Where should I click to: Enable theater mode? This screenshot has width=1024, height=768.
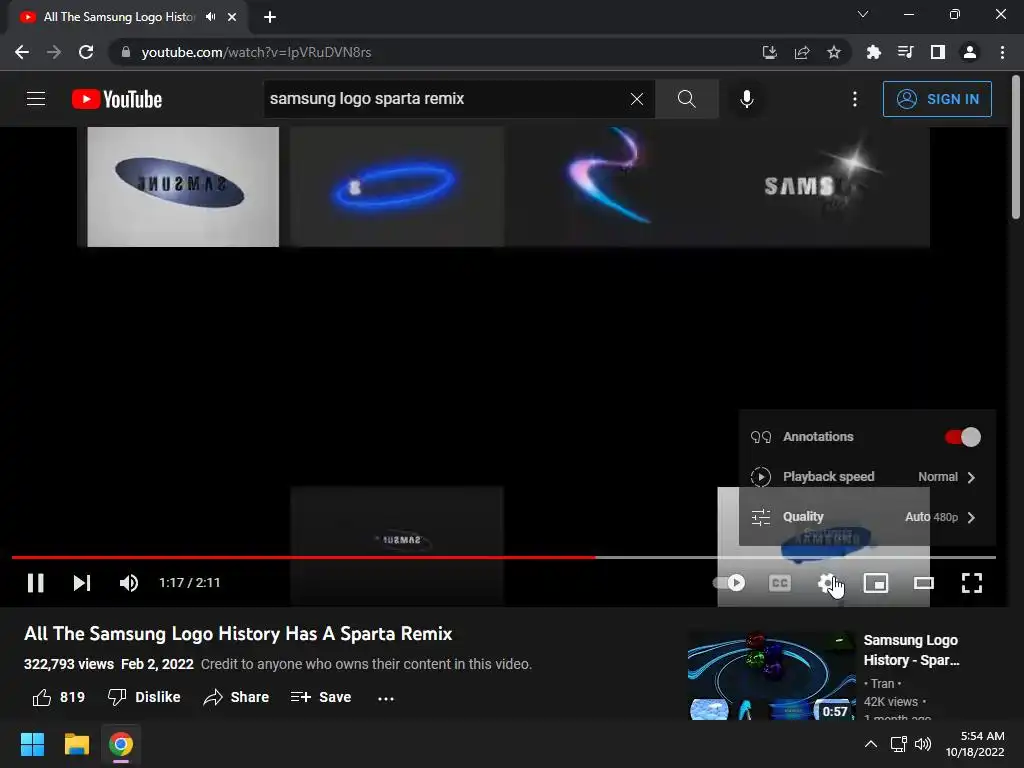(x=923, y=583)
